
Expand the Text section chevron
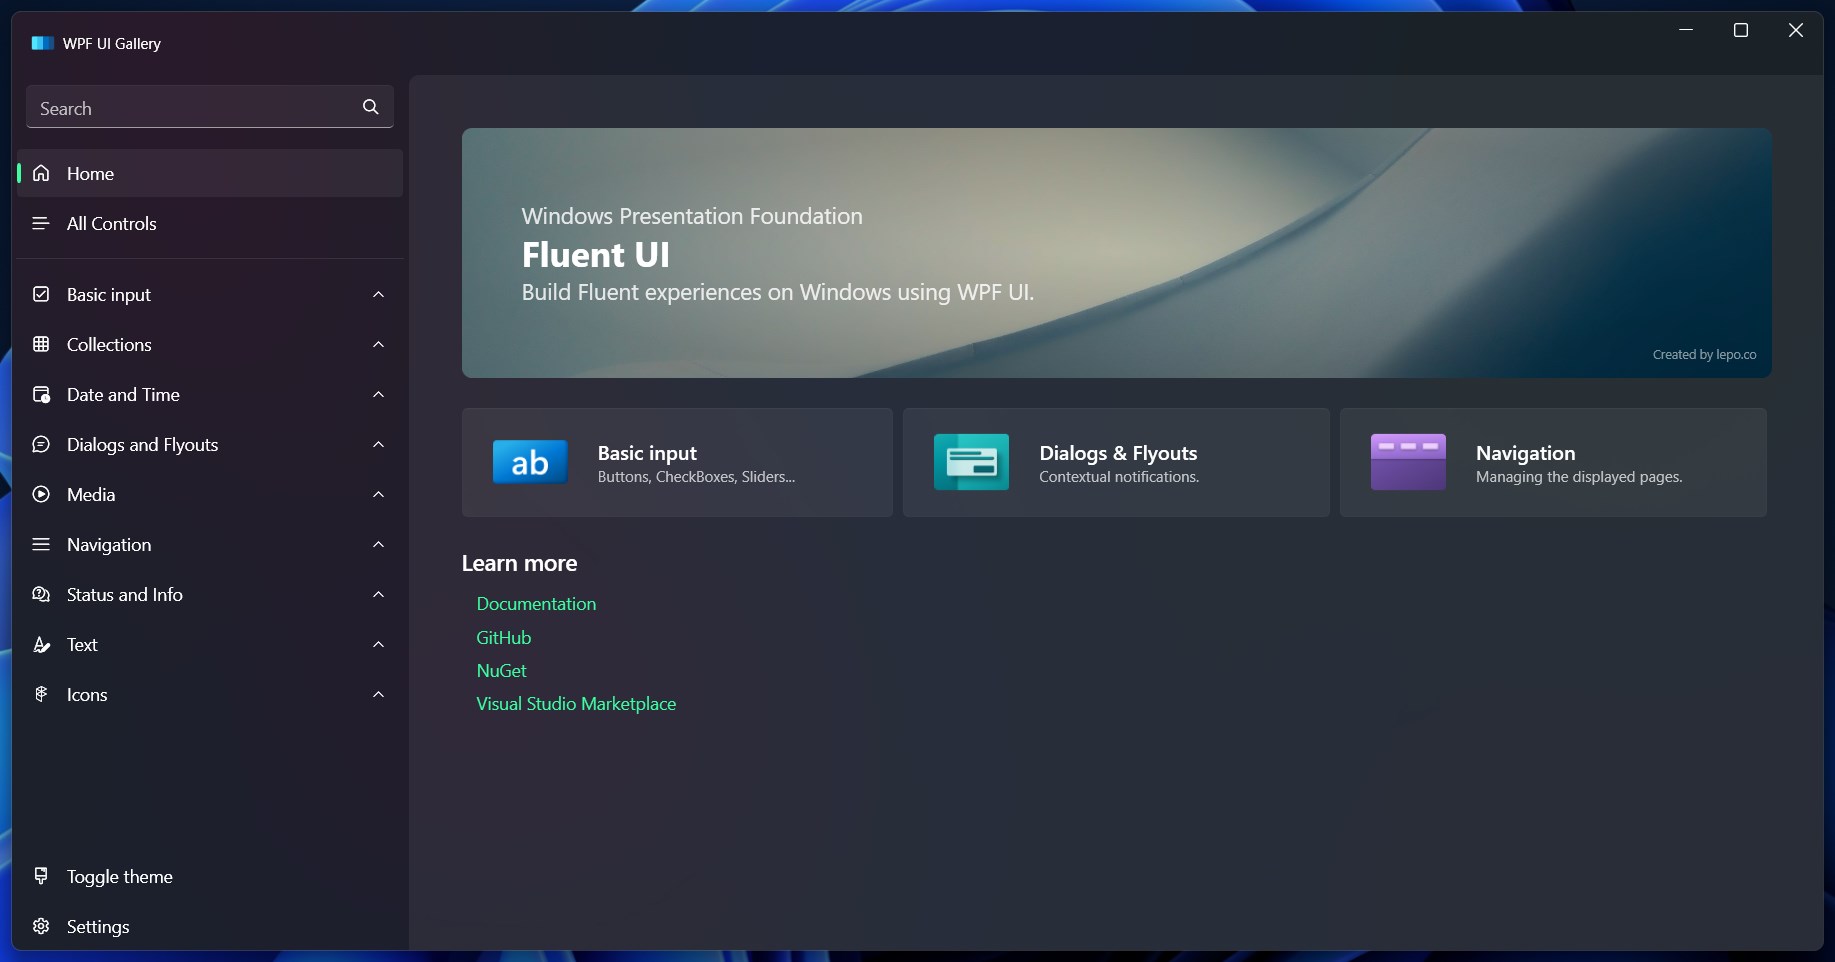point(378,644)
